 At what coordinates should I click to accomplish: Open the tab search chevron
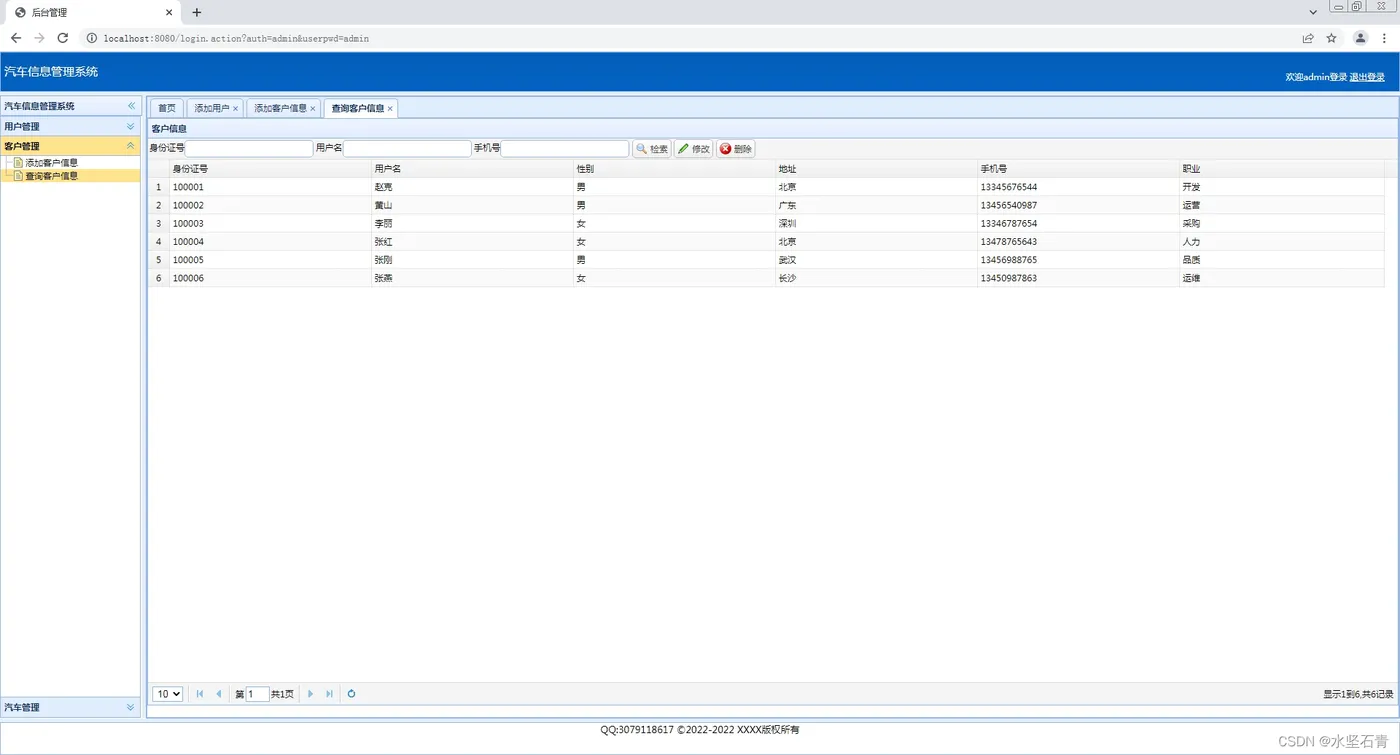[x=1313, y=12]
